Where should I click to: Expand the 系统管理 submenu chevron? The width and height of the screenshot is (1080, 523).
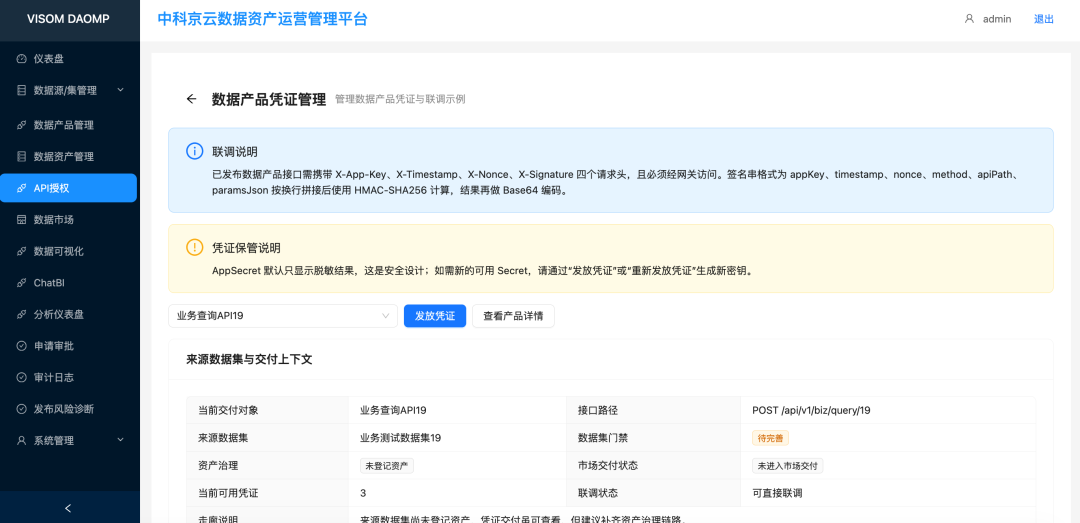click(x=121, y=440)
